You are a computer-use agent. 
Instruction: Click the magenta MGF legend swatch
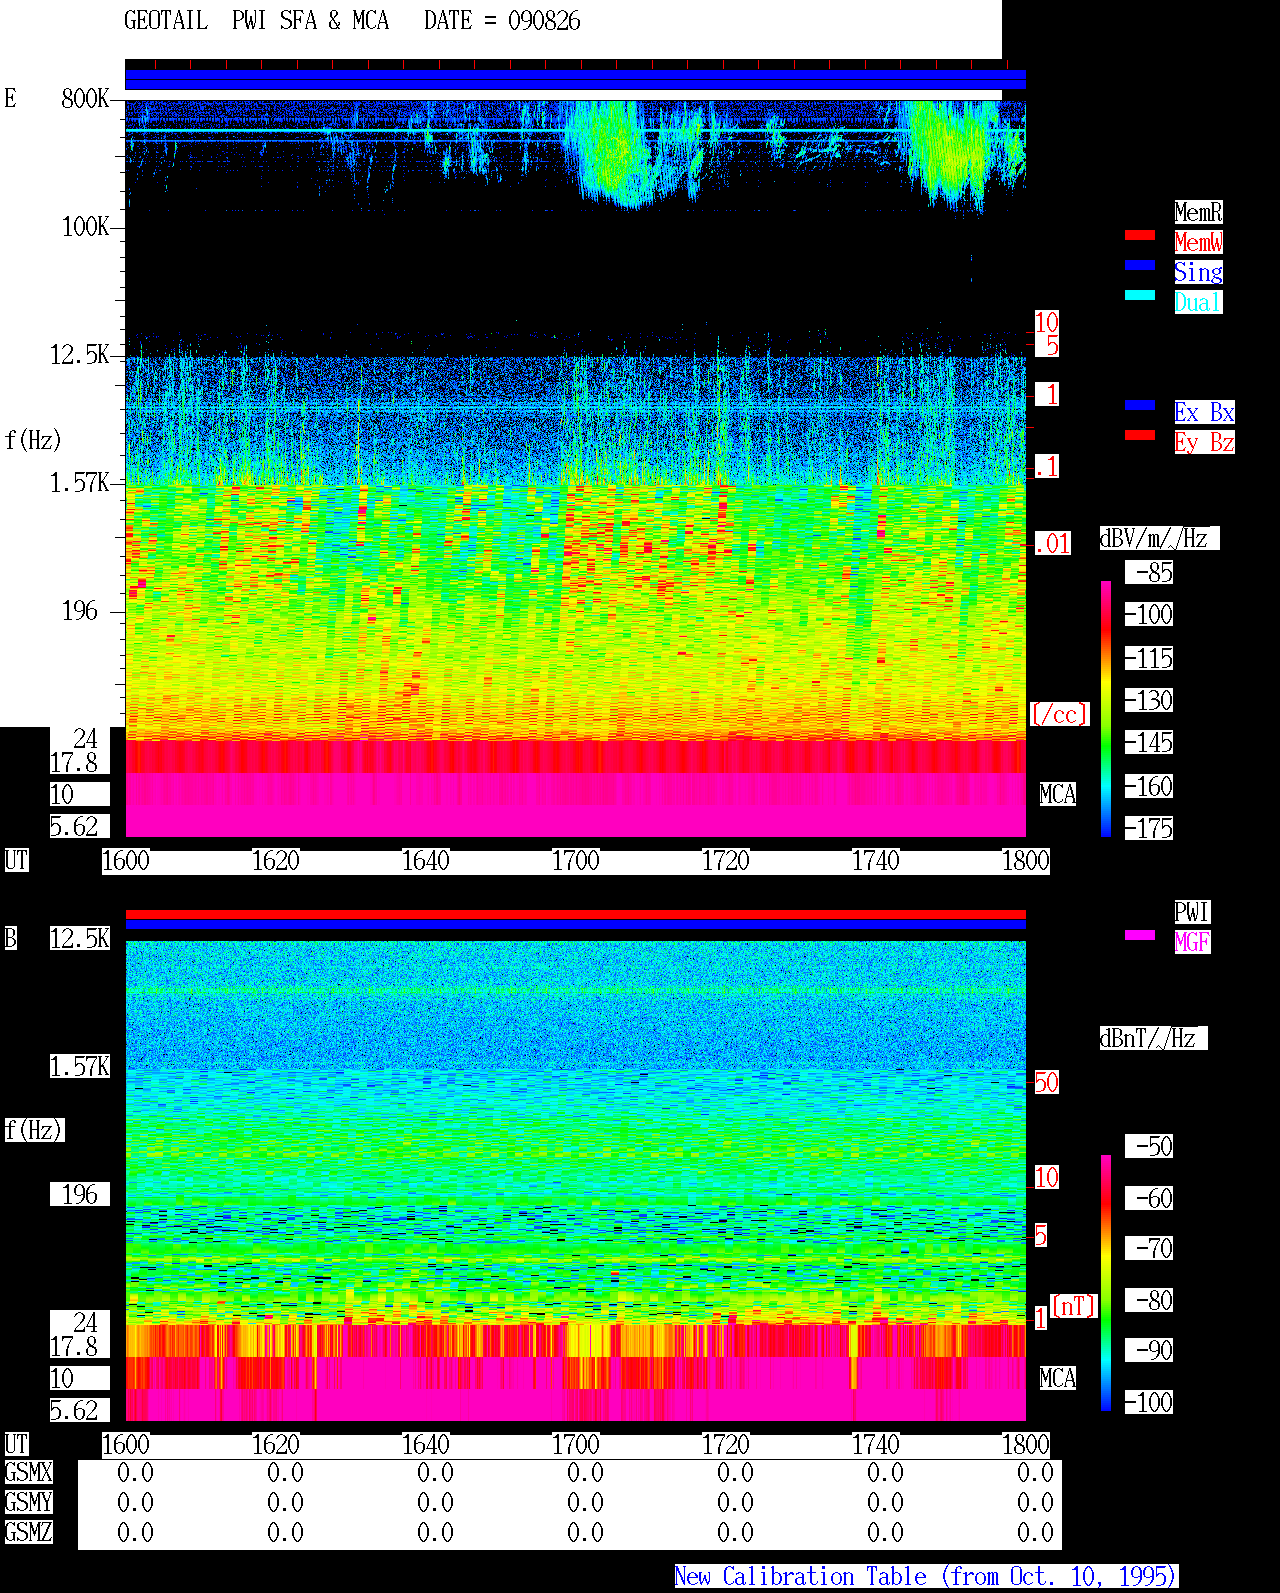(1140, 935)
